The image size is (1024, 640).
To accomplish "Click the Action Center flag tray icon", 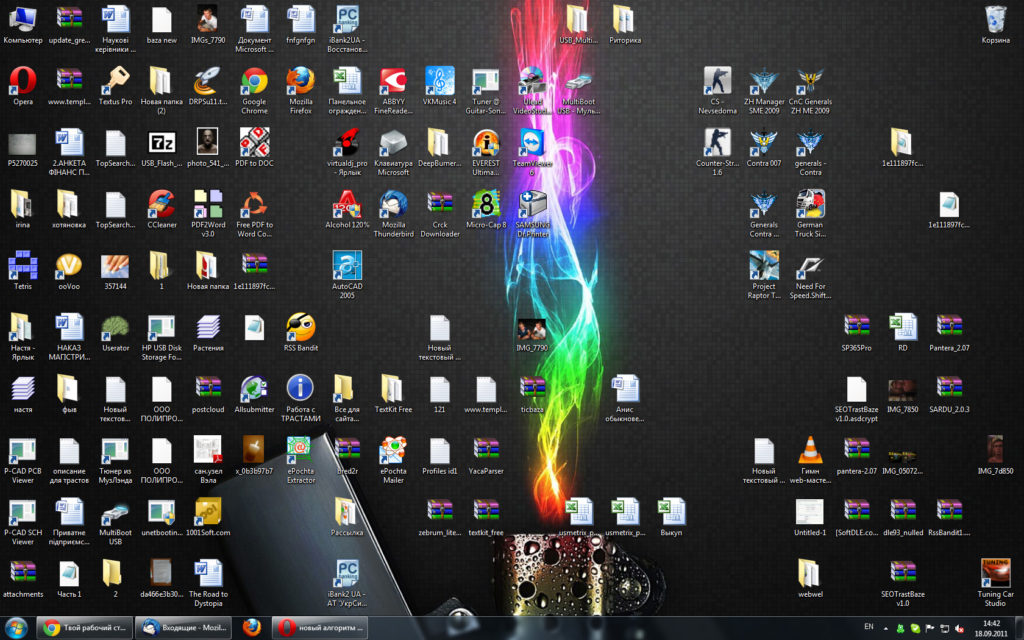I will tap(931, 628).
